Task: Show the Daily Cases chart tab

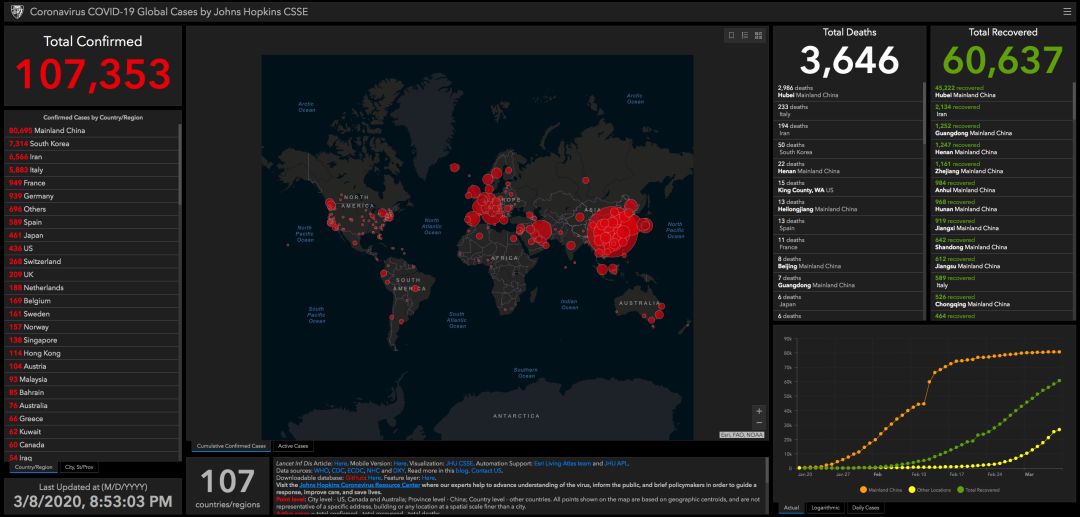Action: click(x=866, y=507)
